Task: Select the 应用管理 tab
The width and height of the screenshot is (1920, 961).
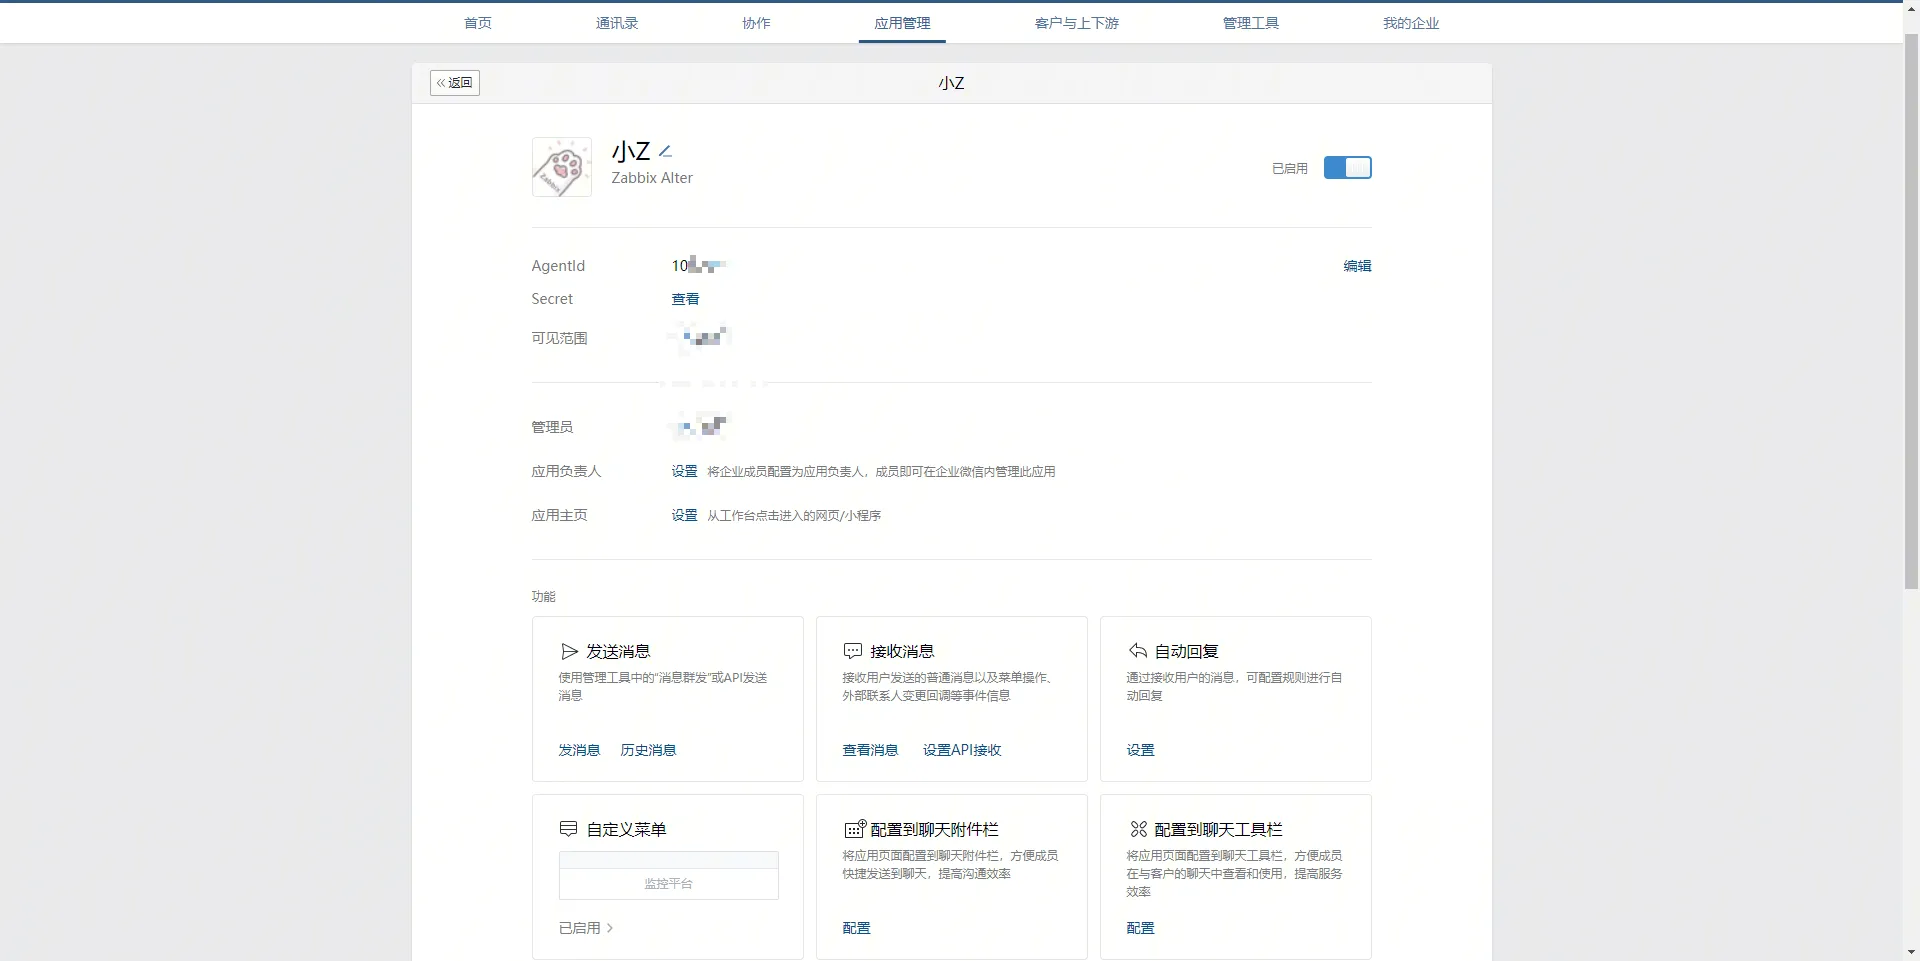Action: coord(902,23)
